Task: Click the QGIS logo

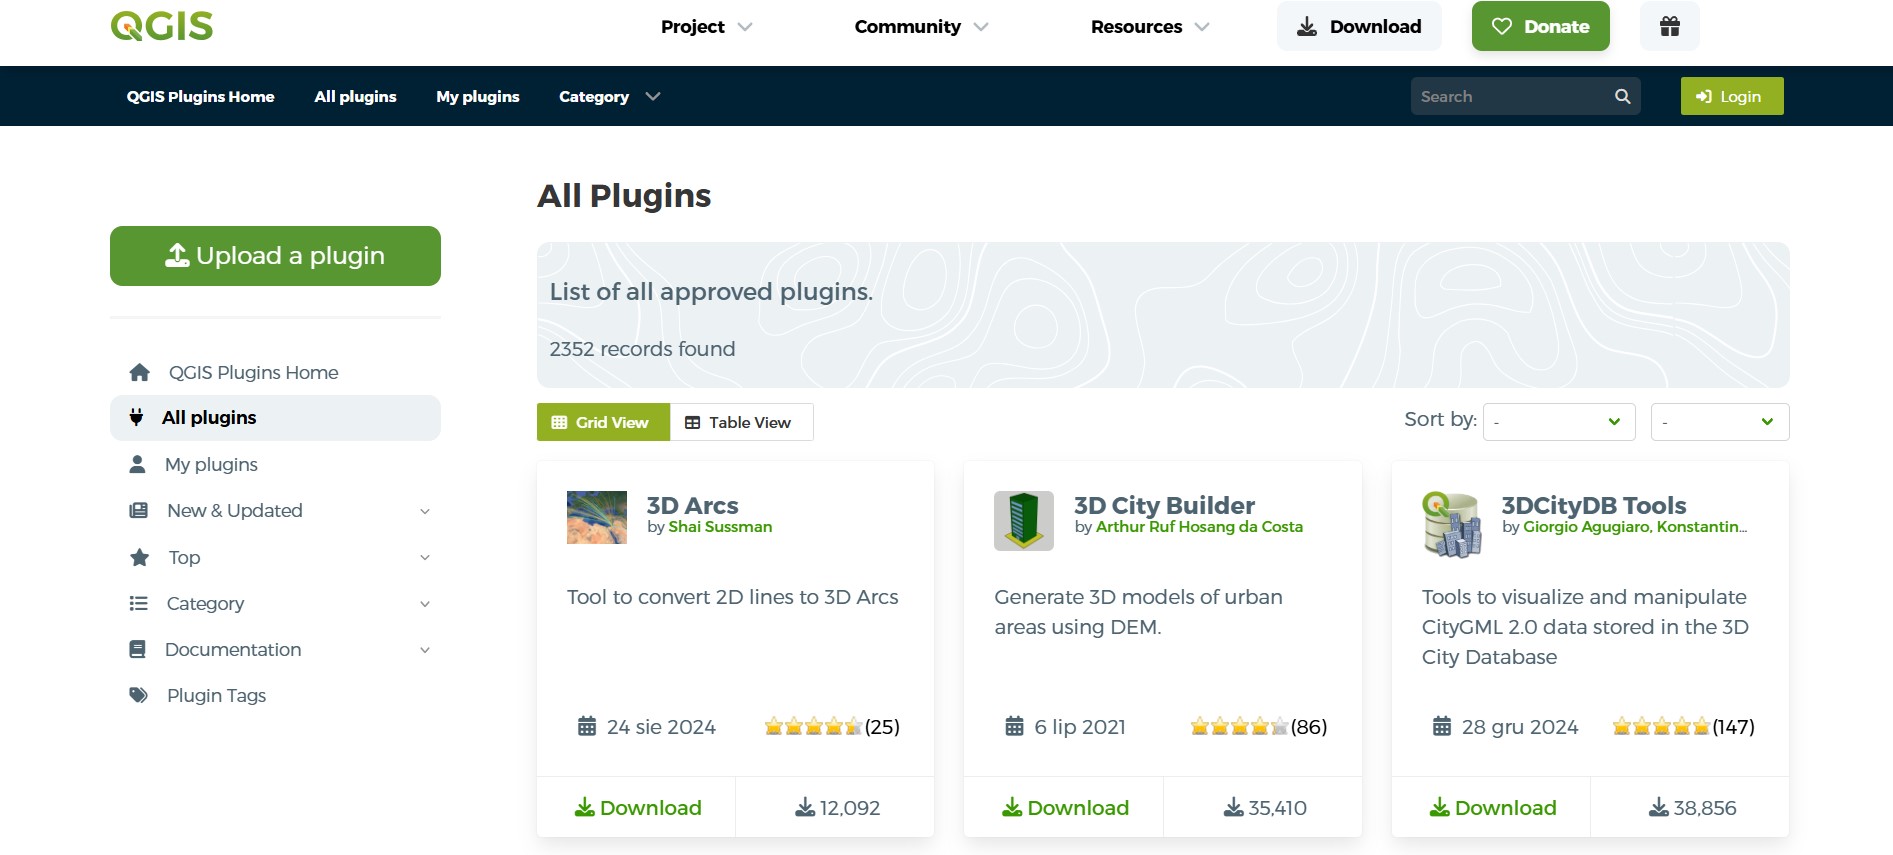Action: tap(162, 26)
